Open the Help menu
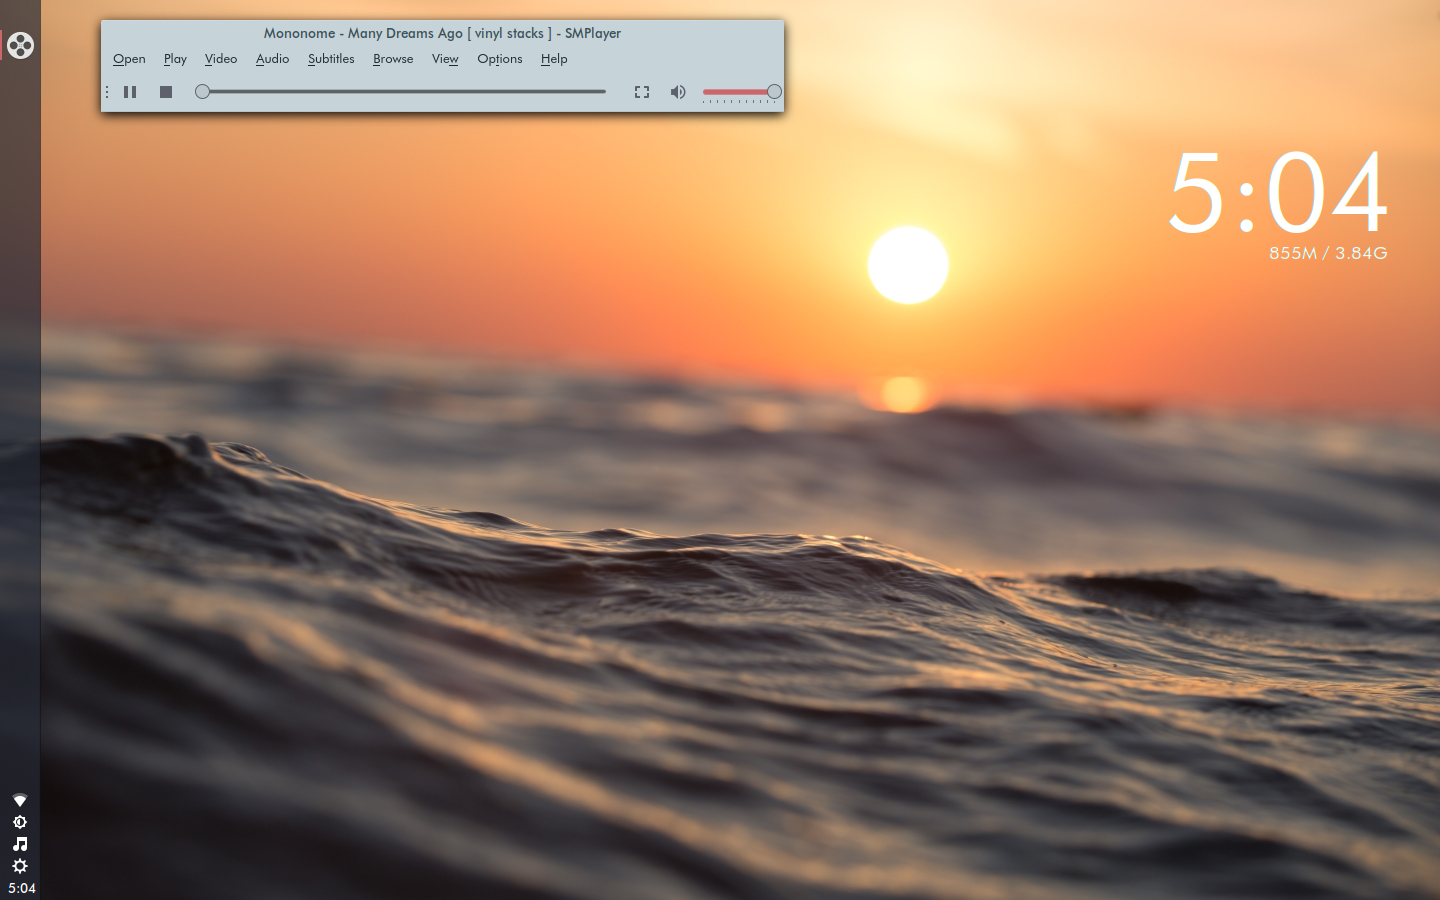The height and width of the screenshot is (900, 1440). click(x=554, y=59)
